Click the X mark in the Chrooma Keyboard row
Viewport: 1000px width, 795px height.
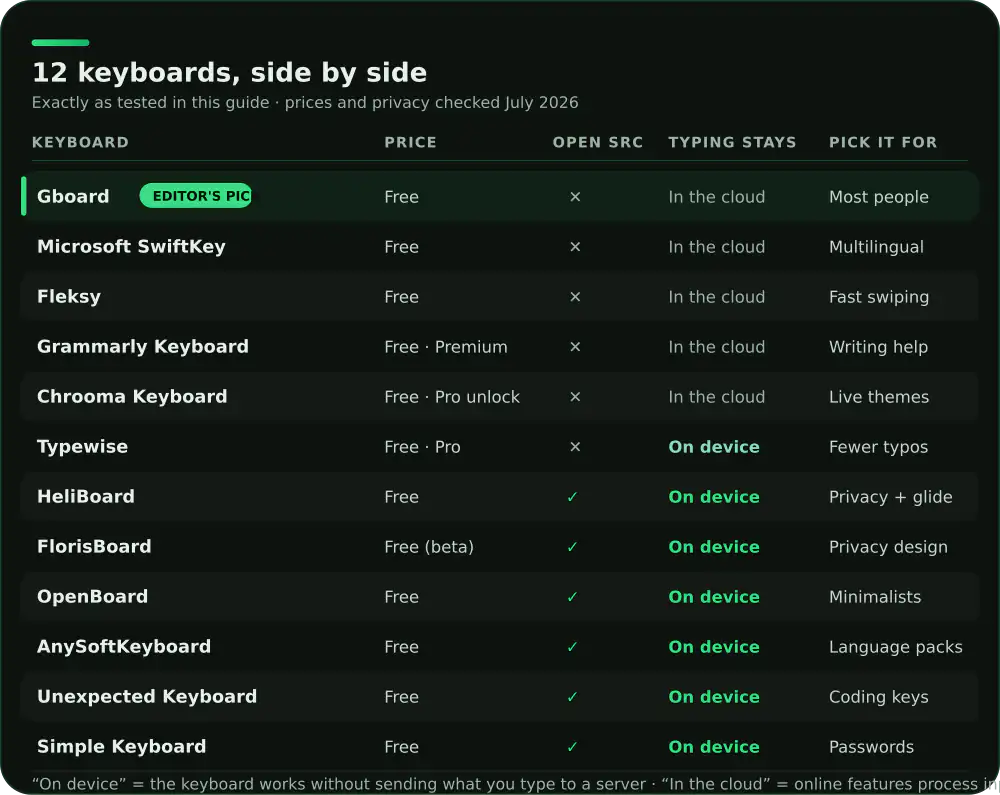pos(575,397)
